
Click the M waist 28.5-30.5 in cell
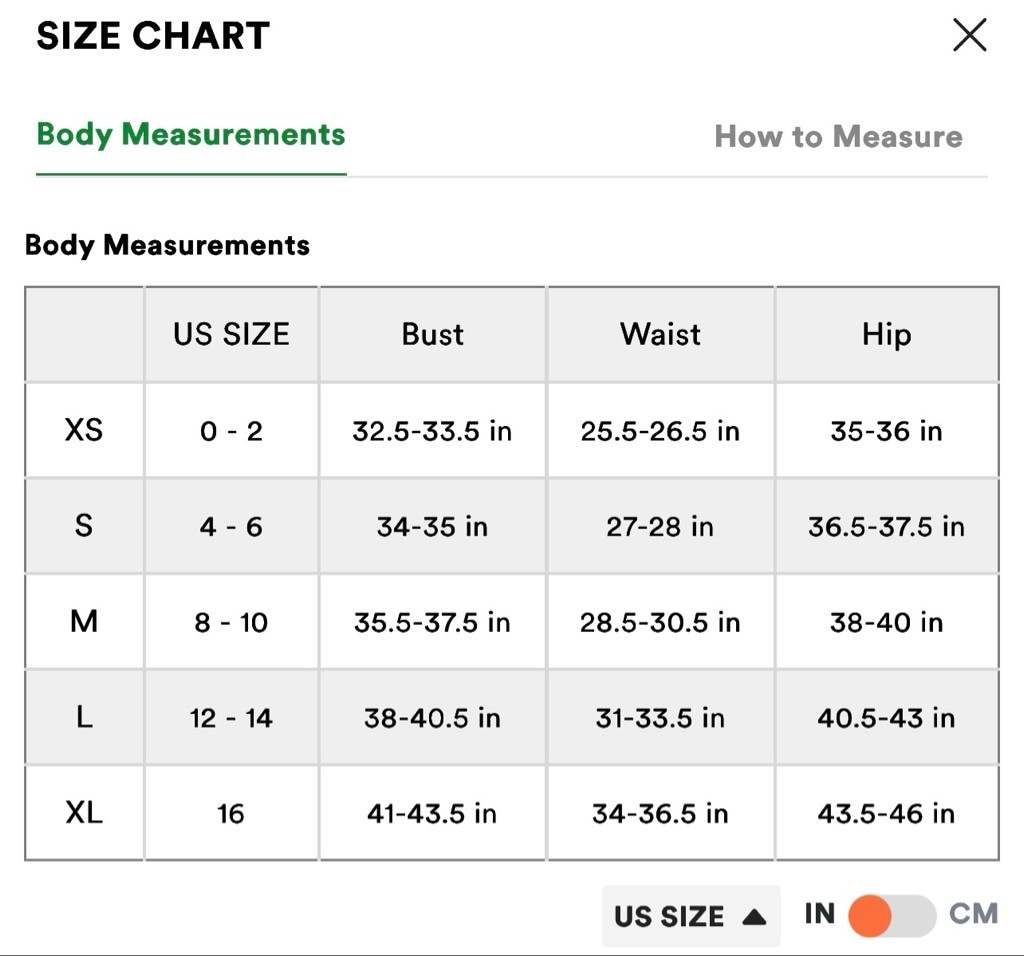click(x=660, y=622)
